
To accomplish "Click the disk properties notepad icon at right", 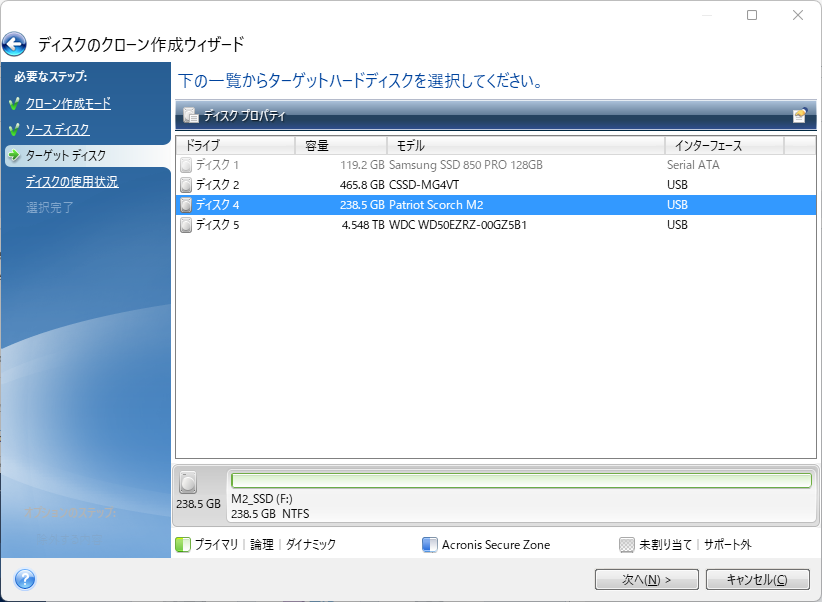I will 799,115.
